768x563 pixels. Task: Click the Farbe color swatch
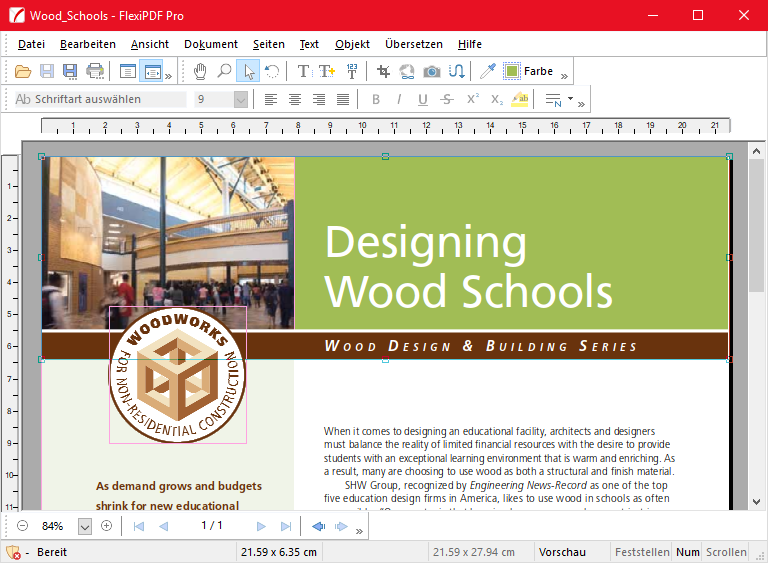[512, 71]
